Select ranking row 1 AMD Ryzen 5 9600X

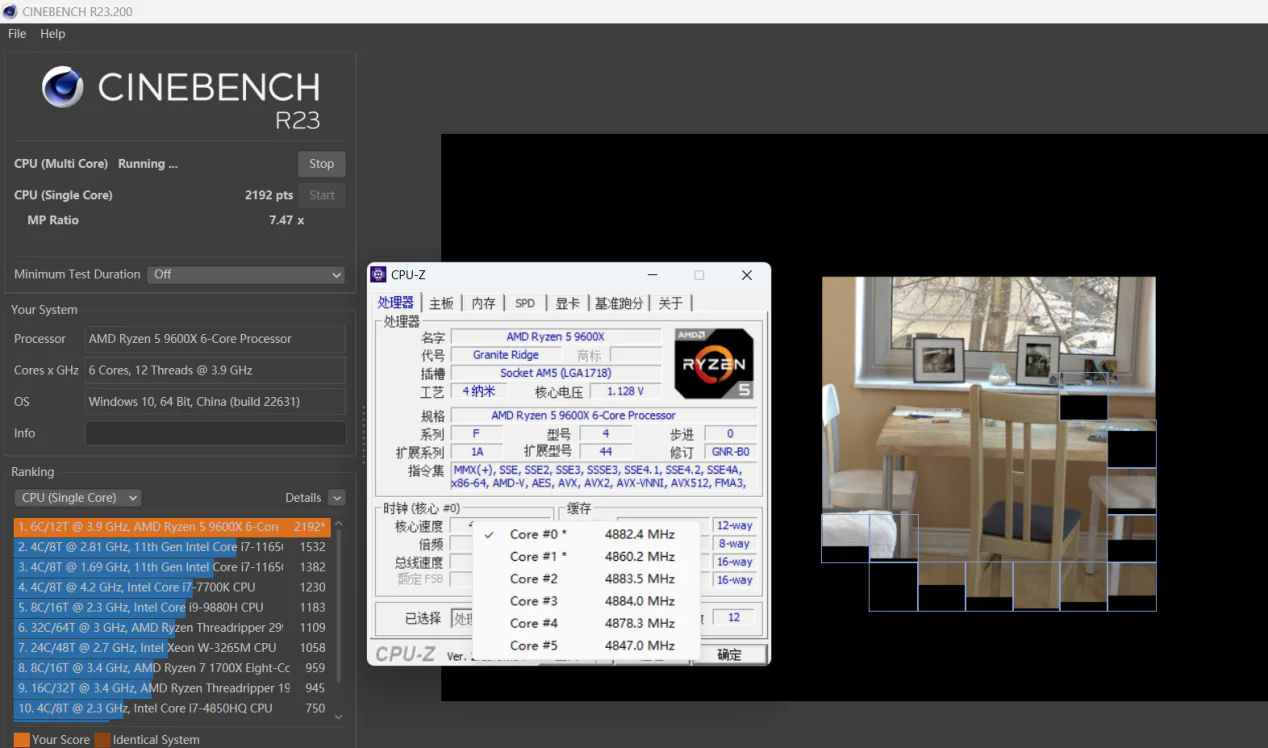click(x=171, y=527)
